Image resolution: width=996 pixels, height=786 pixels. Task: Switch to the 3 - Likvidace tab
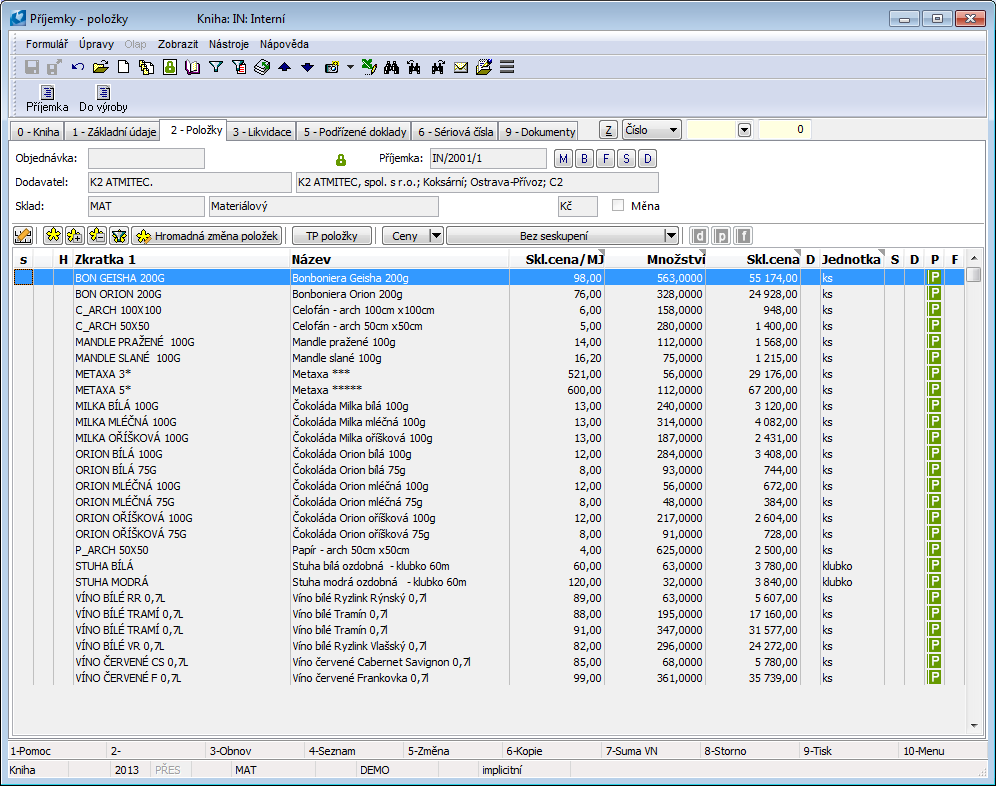(x=262, y=131)
